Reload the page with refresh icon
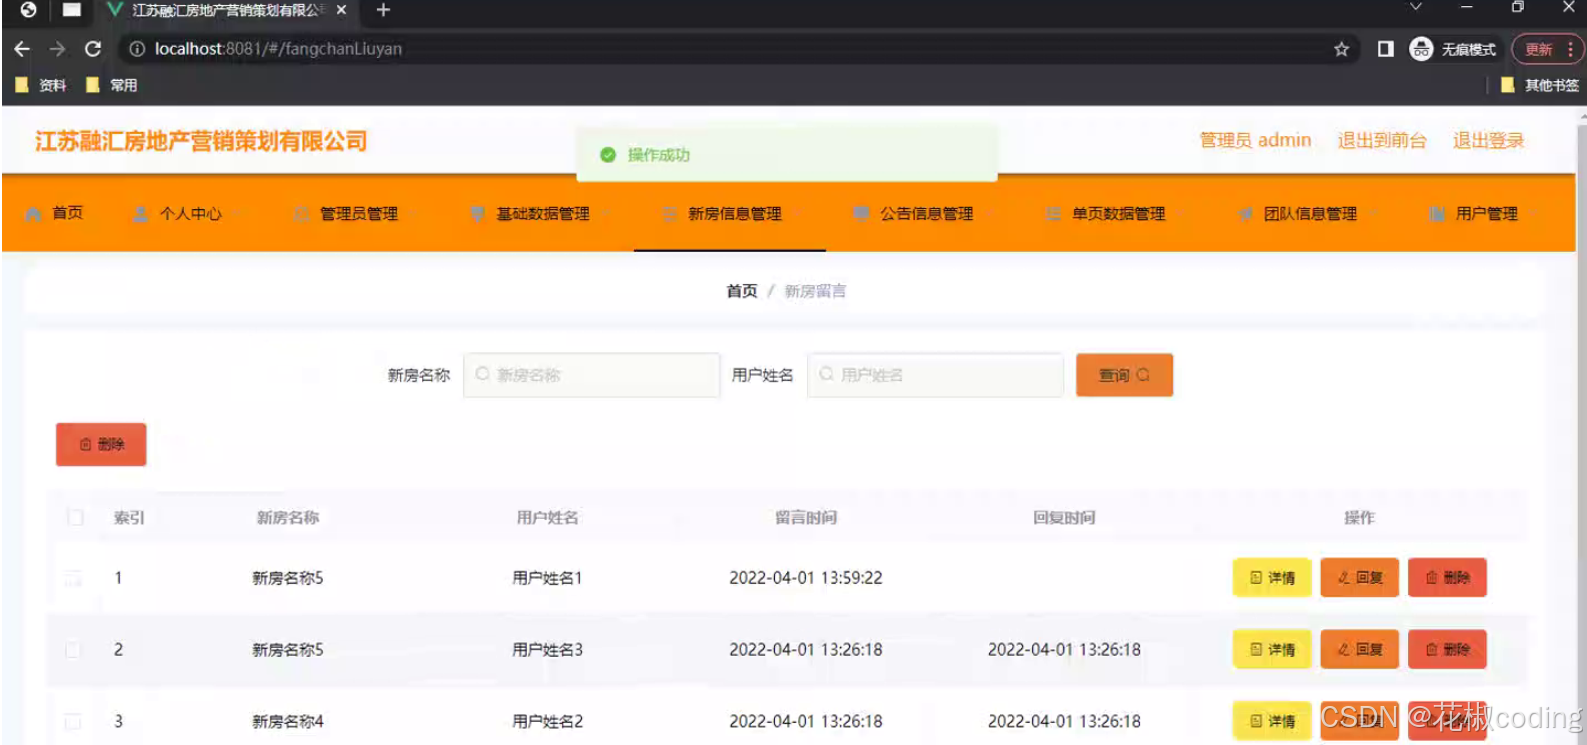1587x745 pixels. point(93,49)
